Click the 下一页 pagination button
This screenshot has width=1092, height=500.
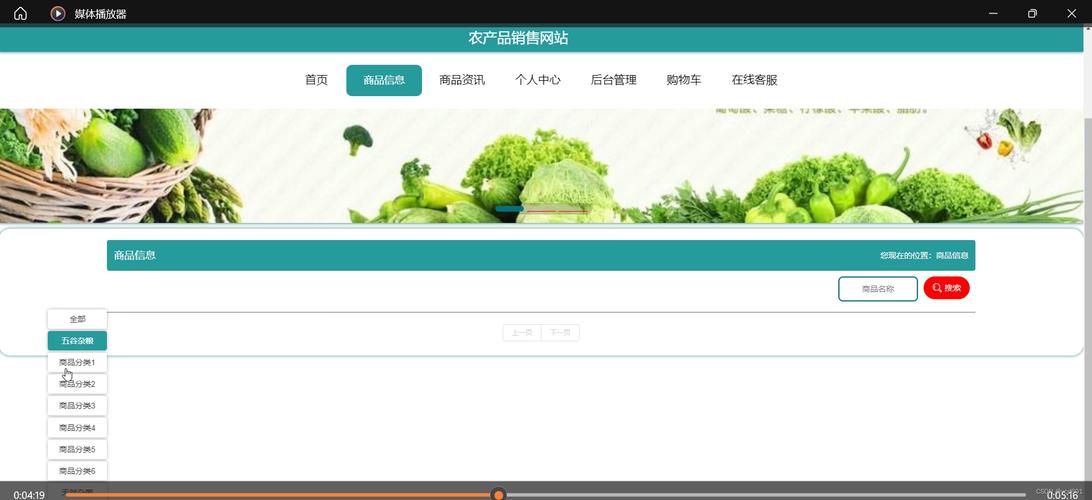click(x=560, y=333)
